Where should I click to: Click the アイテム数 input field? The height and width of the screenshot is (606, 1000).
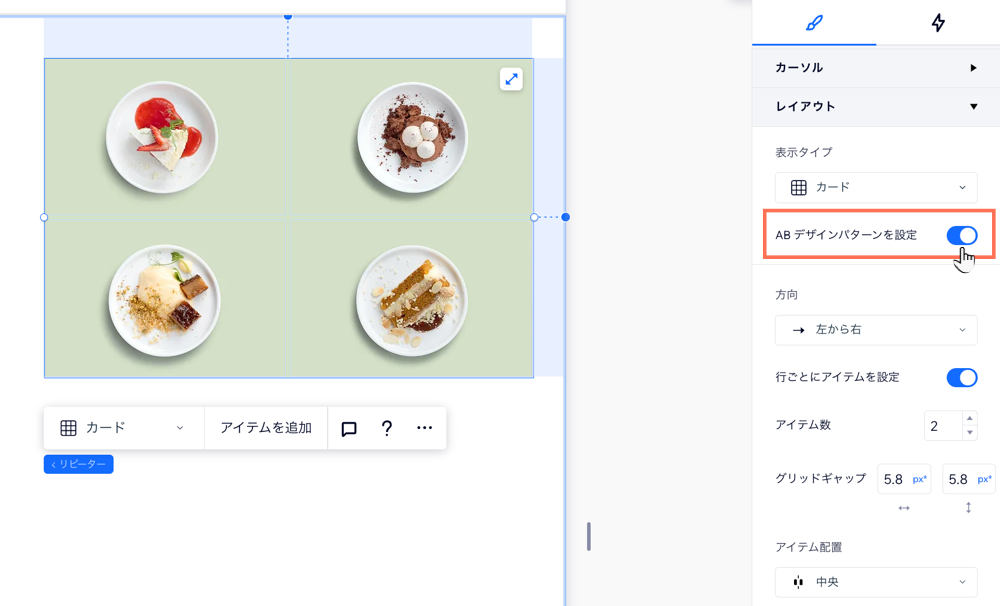click(943, 426)
